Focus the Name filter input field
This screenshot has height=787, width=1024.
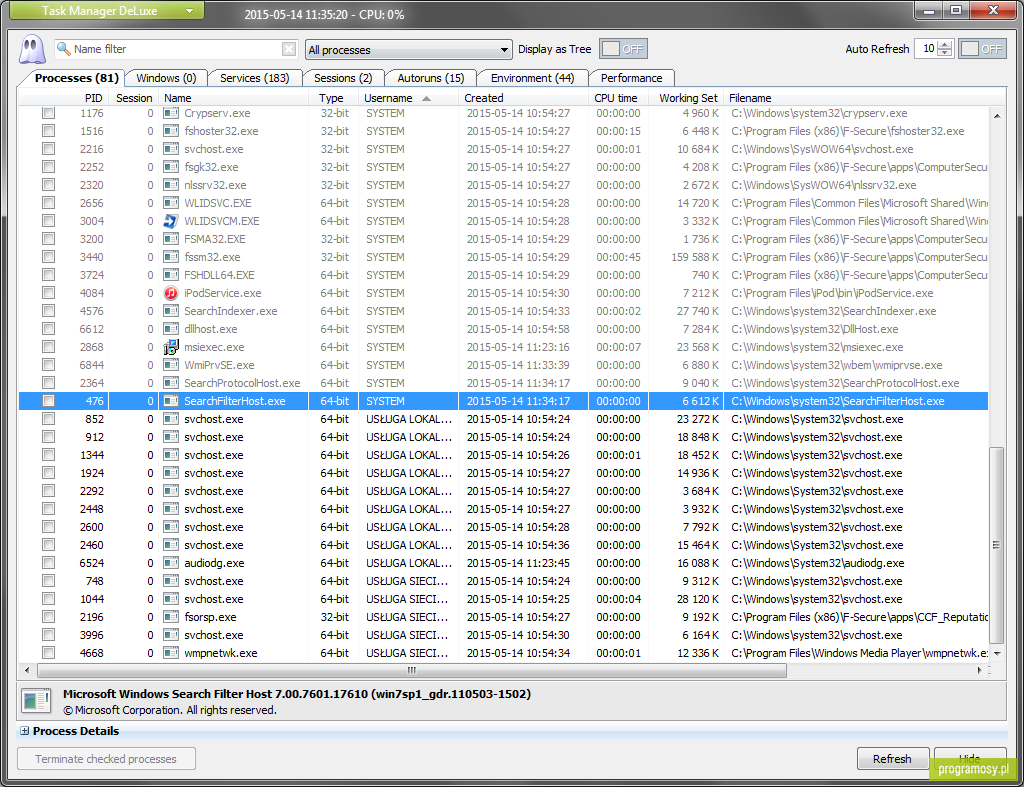(x=176, y=49)
